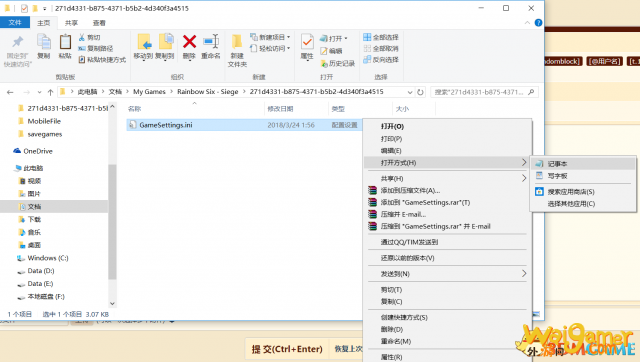The image size is (640, 362).
Task: Click the Paste icon in ribbon
Action: click(x=65, y=42)
